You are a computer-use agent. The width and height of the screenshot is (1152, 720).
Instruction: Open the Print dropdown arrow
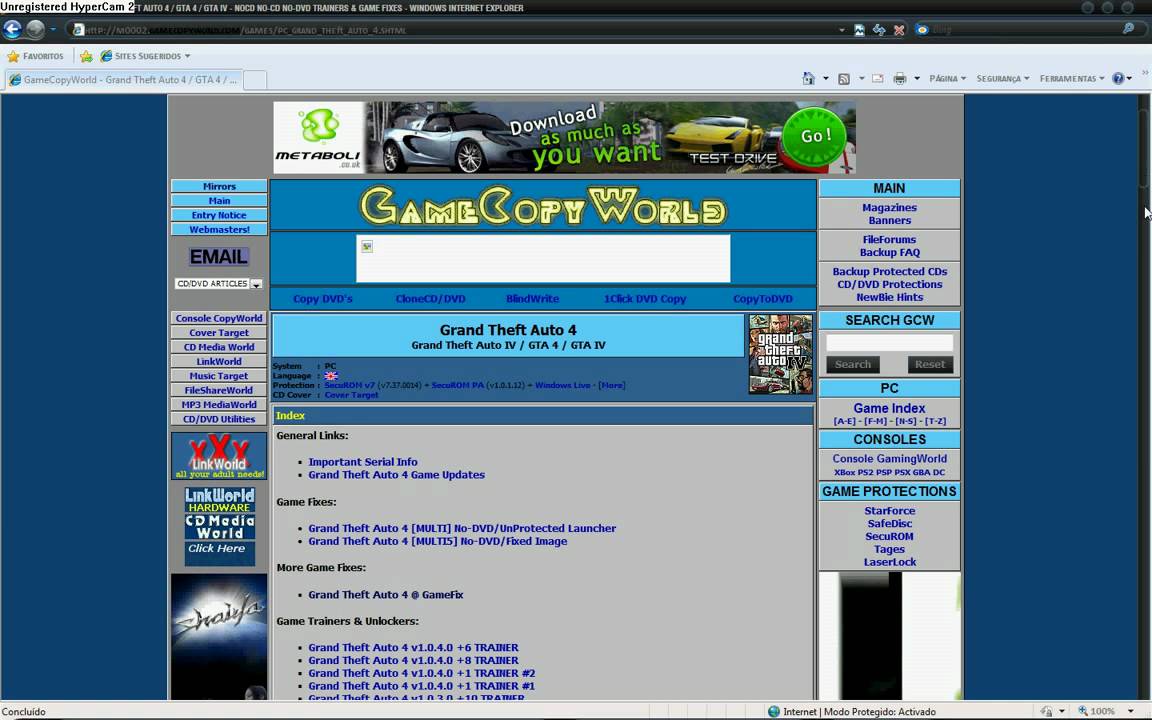coord(917,79)
